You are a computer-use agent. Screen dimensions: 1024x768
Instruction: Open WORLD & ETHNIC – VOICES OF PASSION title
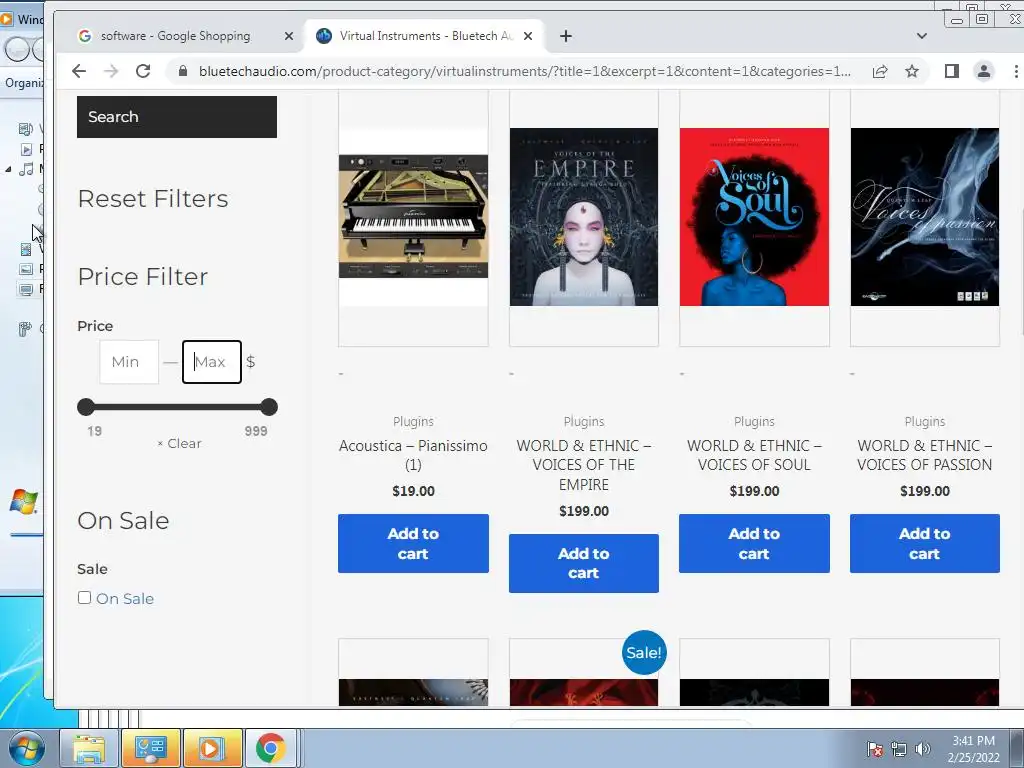click(925, 455)
